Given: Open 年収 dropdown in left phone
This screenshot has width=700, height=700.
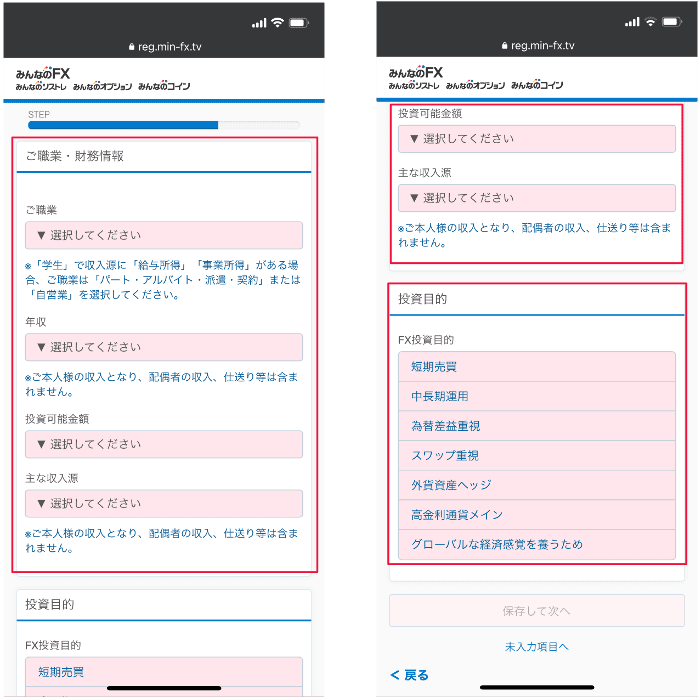Looking at the screenshot, I should [164, 347].
